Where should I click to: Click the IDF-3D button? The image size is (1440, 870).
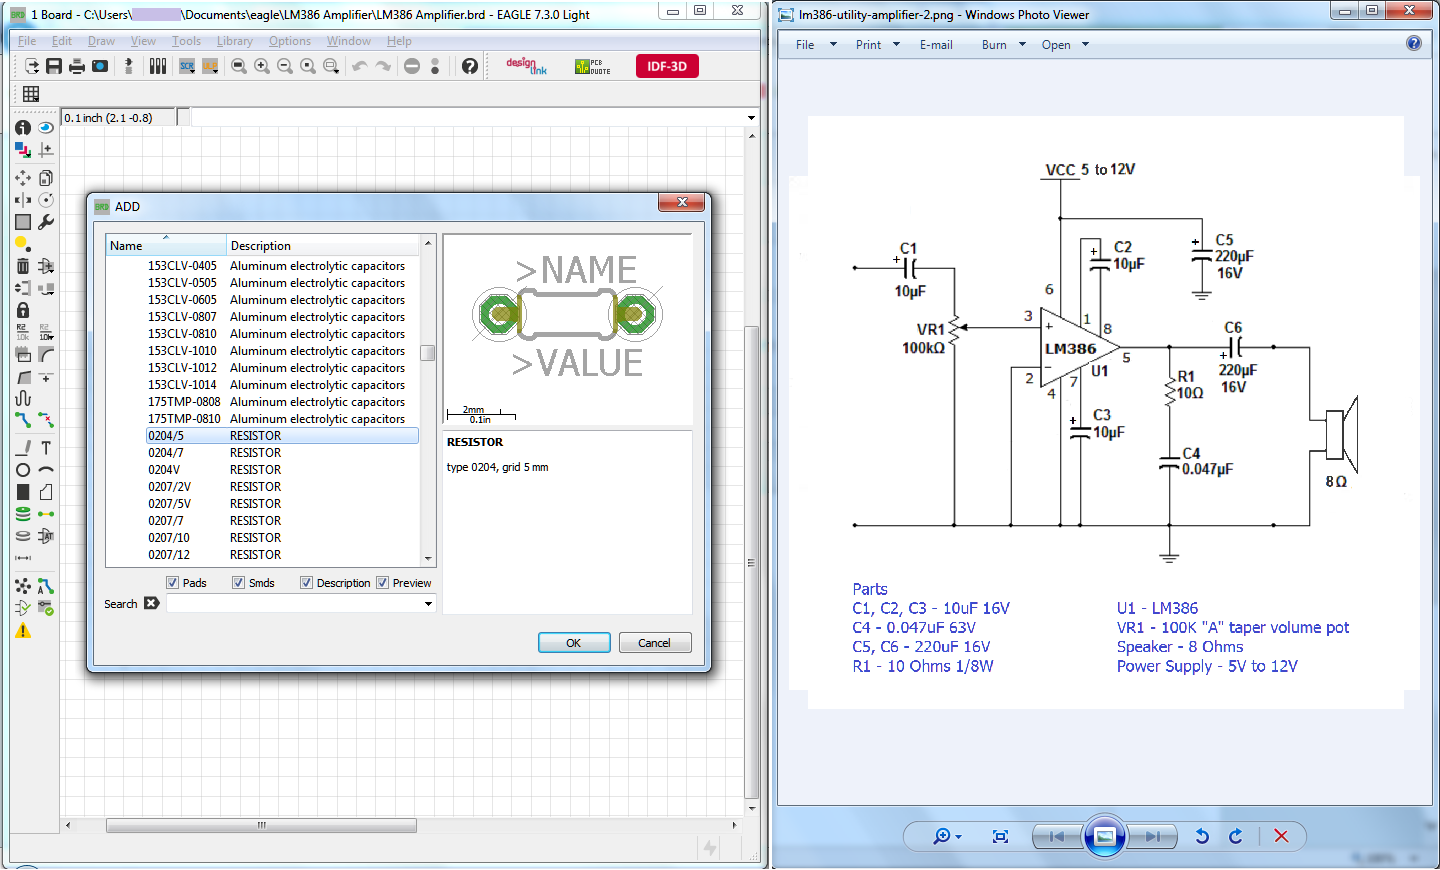pyautogui.click(x=667, y=66)
